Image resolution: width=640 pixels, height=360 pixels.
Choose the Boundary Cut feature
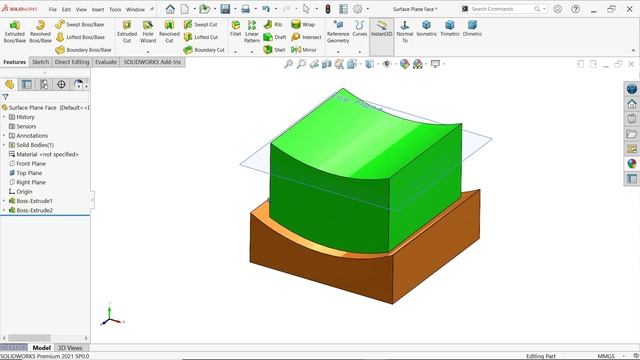coord(204,50)
